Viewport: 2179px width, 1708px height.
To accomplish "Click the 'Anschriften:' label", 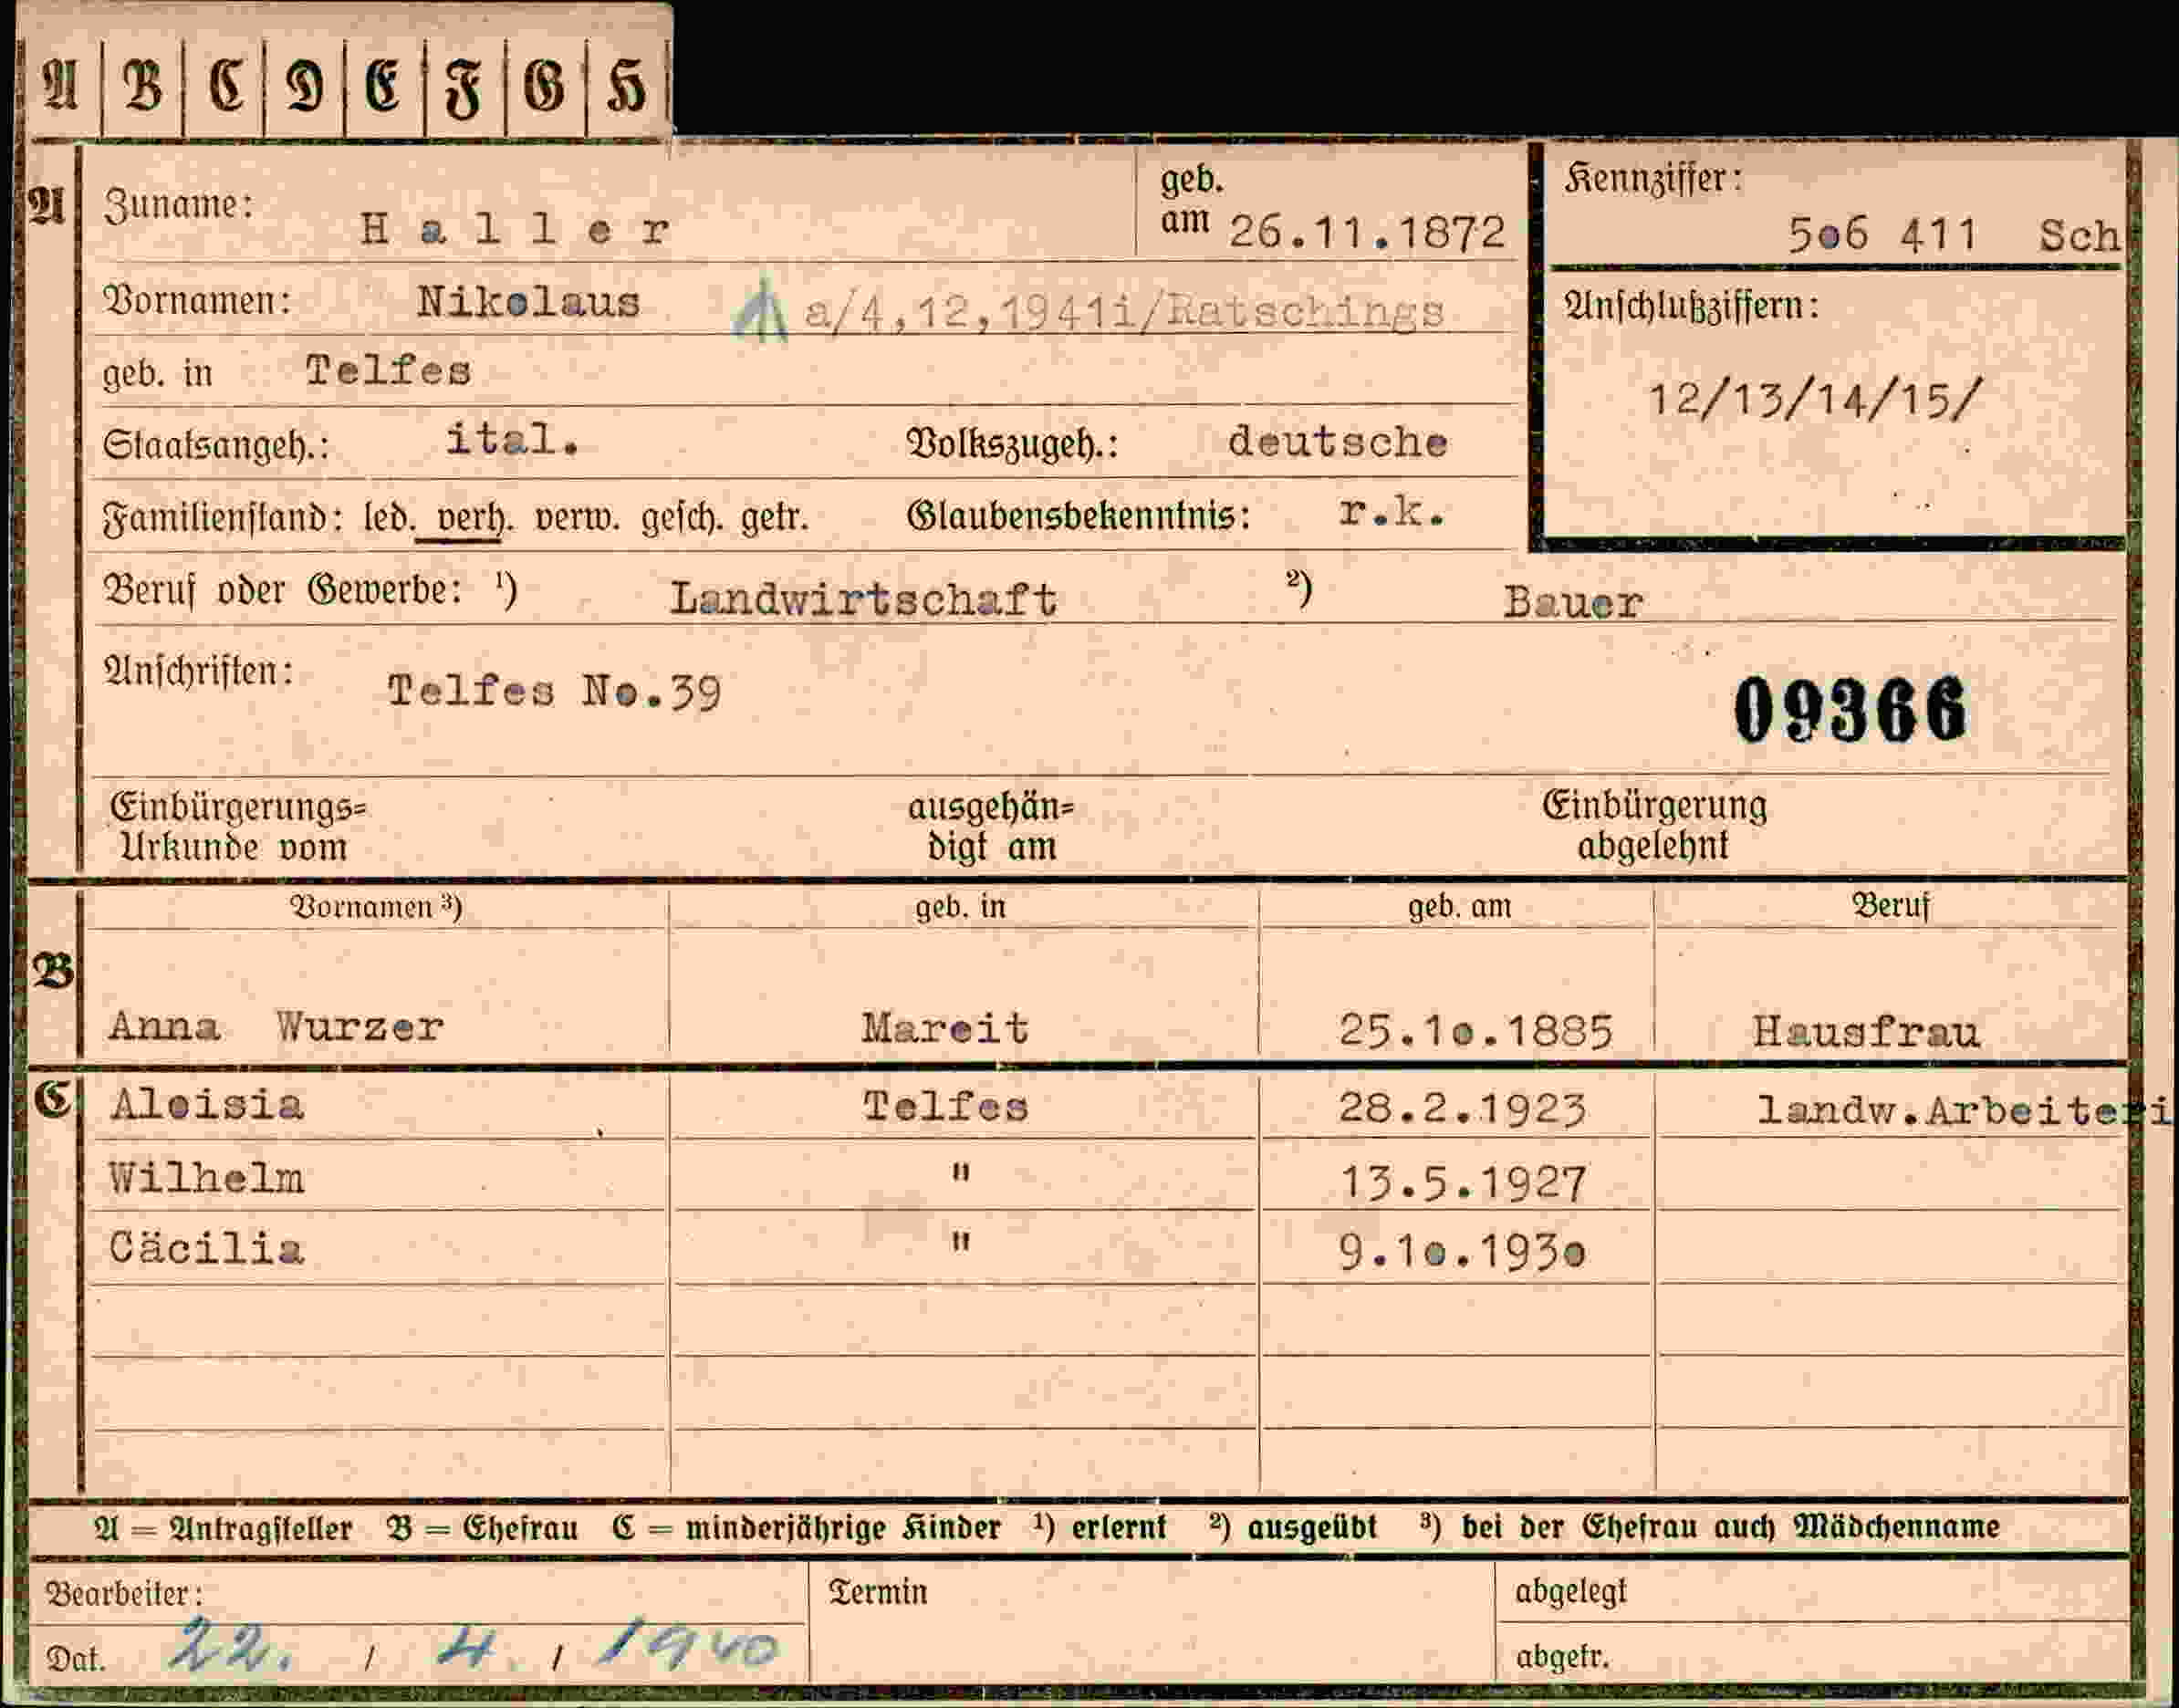I will tap(198, 671).
